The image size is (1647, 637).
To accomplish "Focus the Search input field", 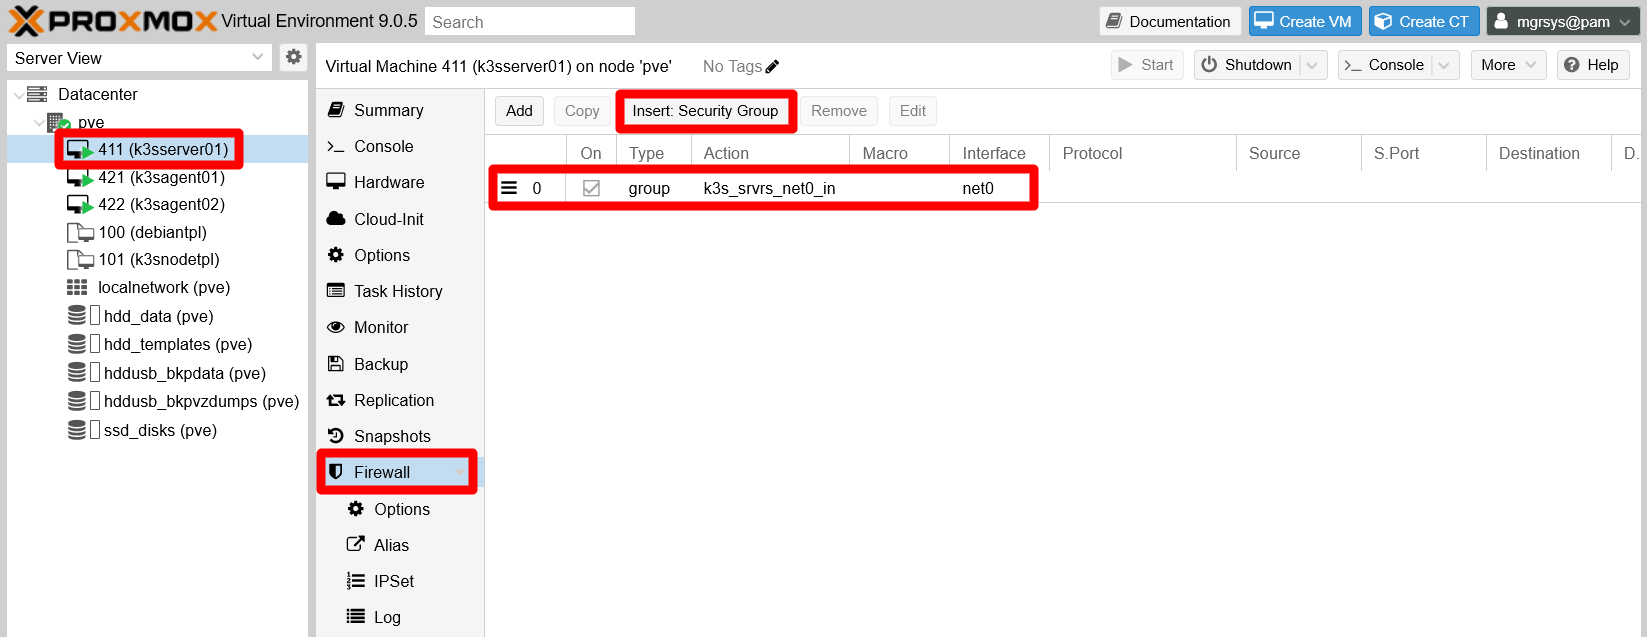I will pos(530,21).
